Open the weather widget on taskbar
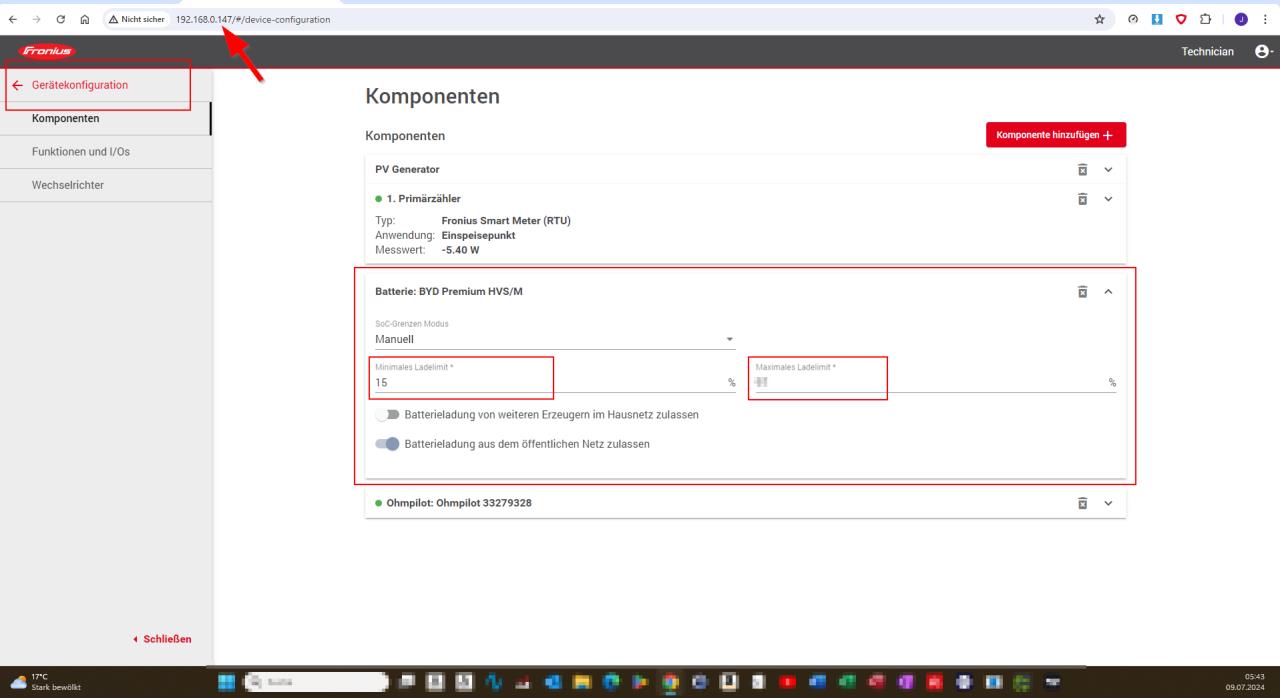Viewport: 1280px width, 698px height. [44, 683]
